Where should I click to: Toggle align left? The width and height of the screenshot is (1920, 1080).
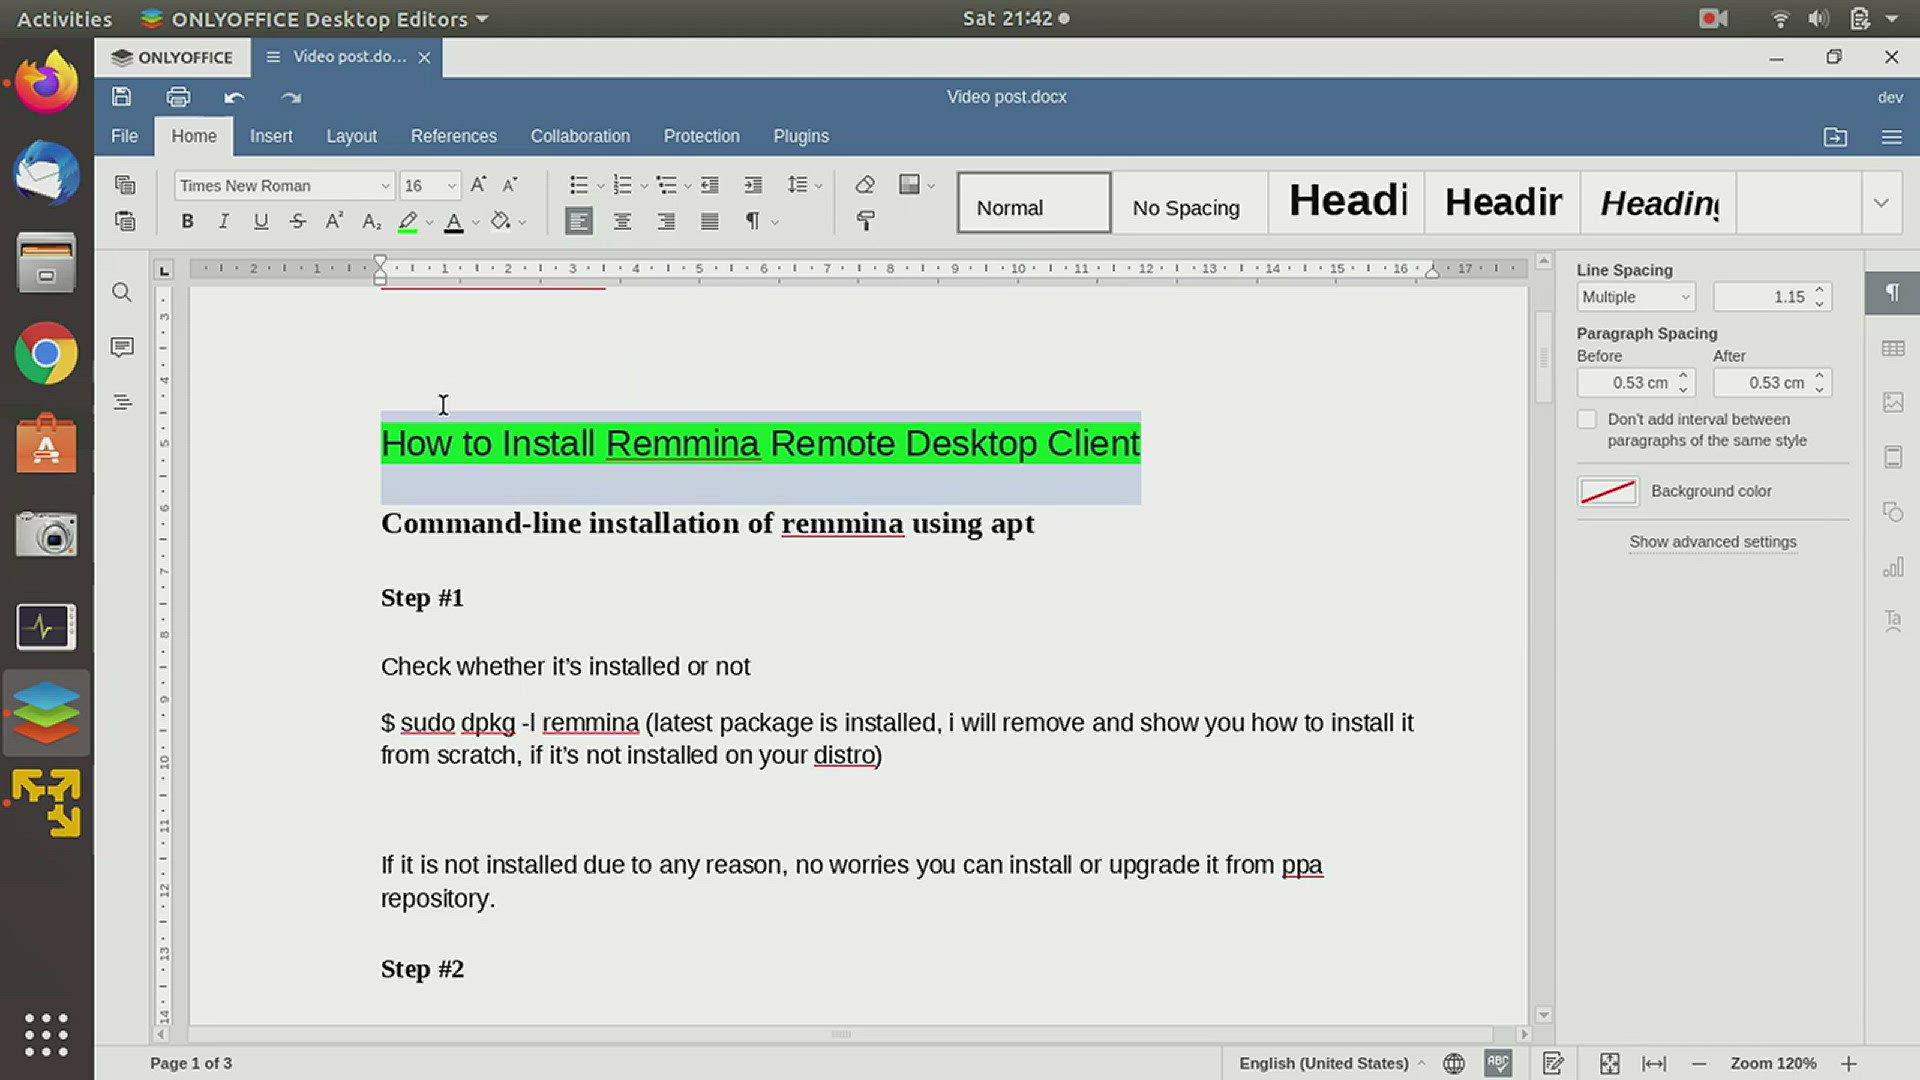[x=579, y=221]
